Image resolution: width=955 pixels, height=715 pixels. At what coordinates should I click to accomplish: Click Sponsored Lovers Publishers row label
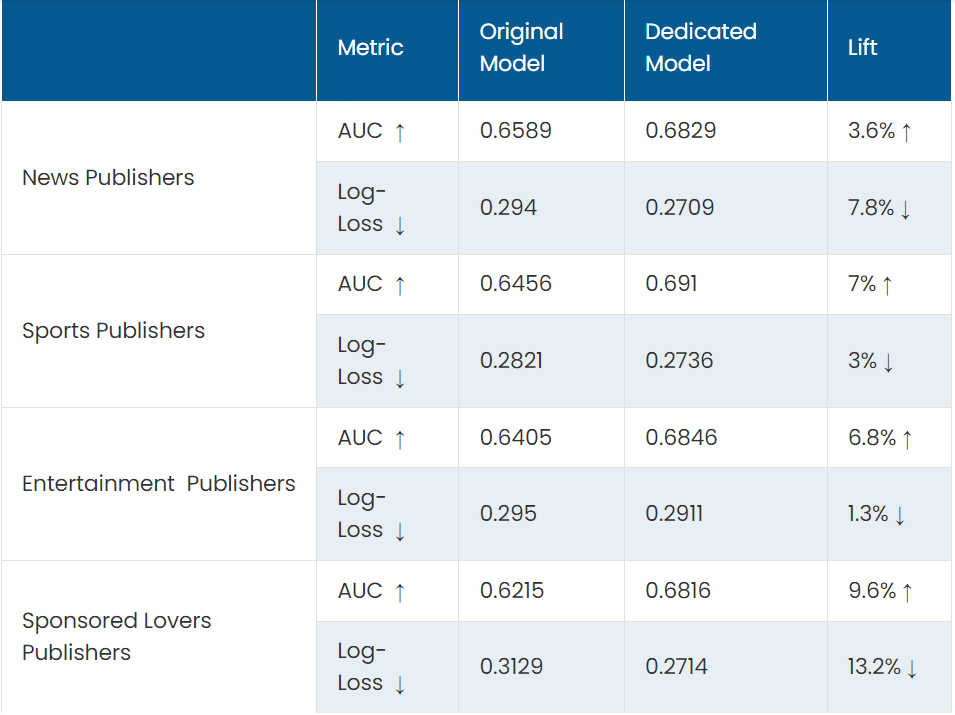(116, 636)
